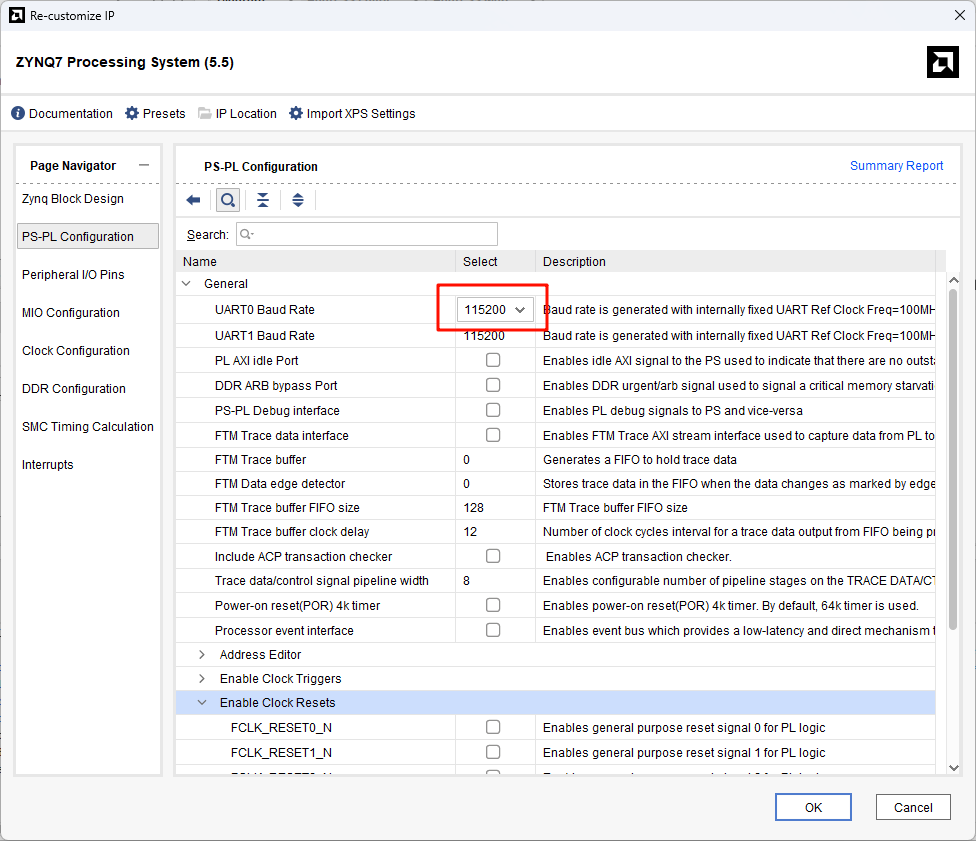
Task: Click the Name column header
Action: click(x=316, y=261)
